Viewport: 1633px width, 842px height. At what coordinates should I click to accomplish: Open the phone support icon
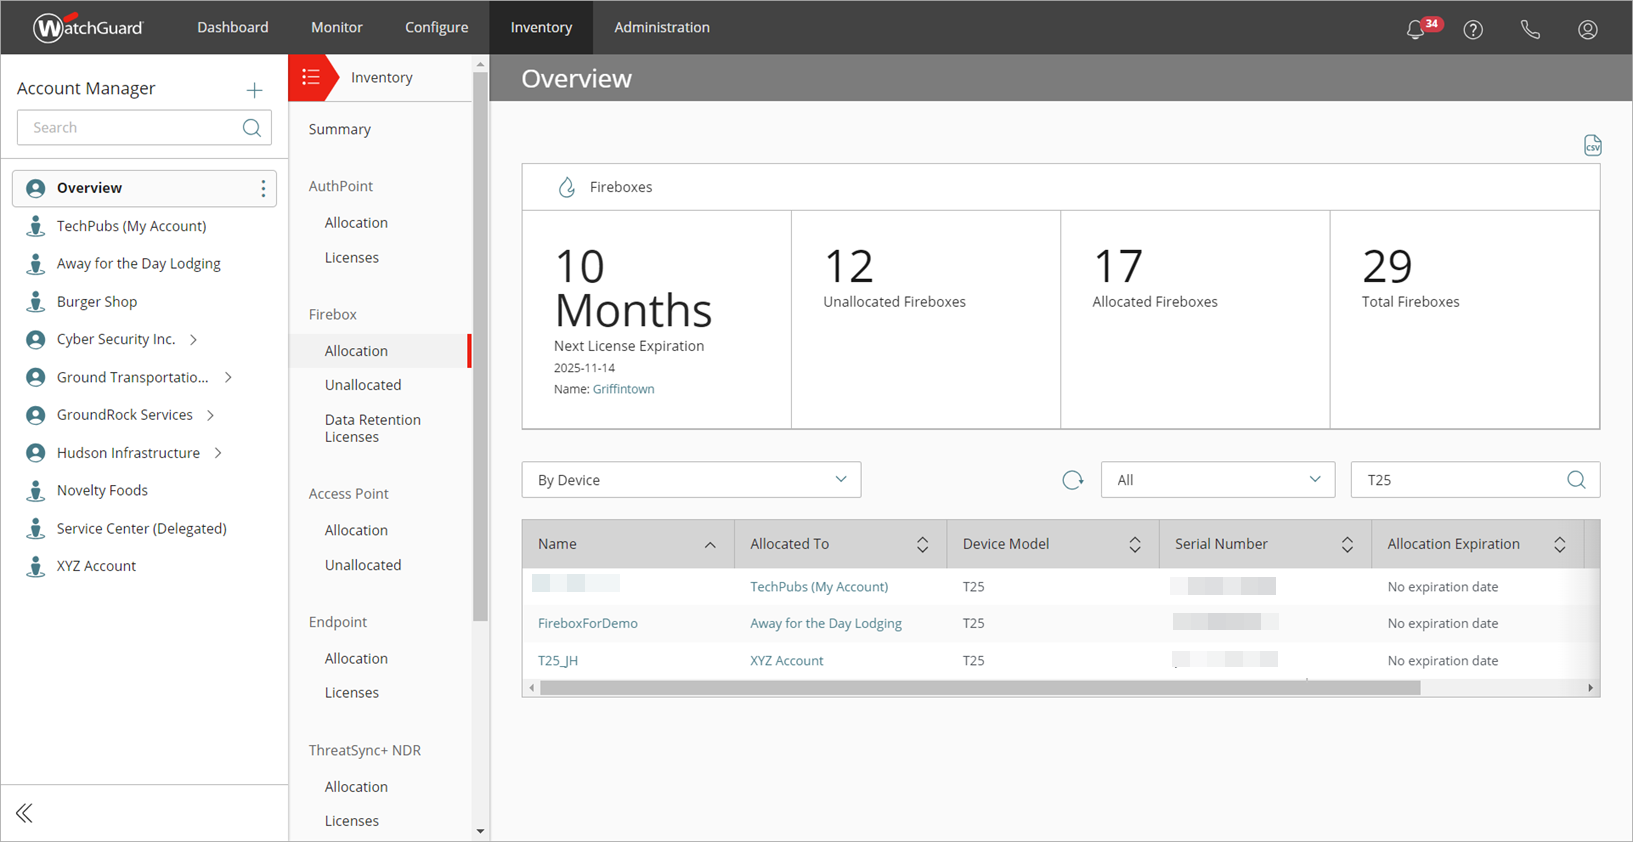[1530, 29]
